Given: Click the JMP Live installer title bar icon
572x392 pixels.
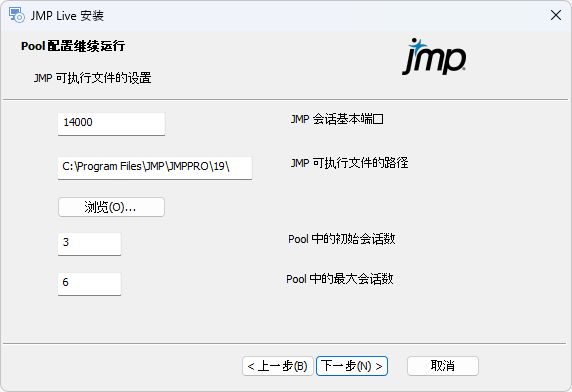Looking at the screenshot, I should pyautogui.click(x=16, y=15).
